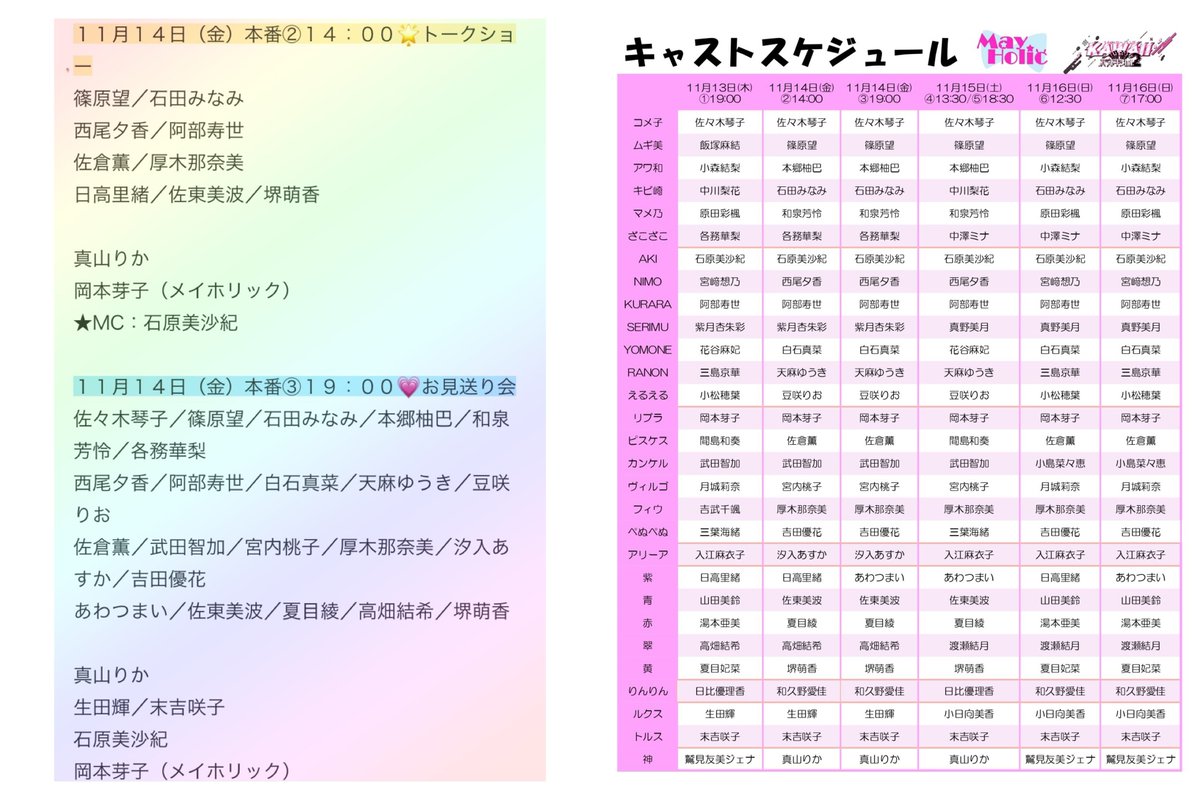Click the RANON row label

click(x=648, y=373)
